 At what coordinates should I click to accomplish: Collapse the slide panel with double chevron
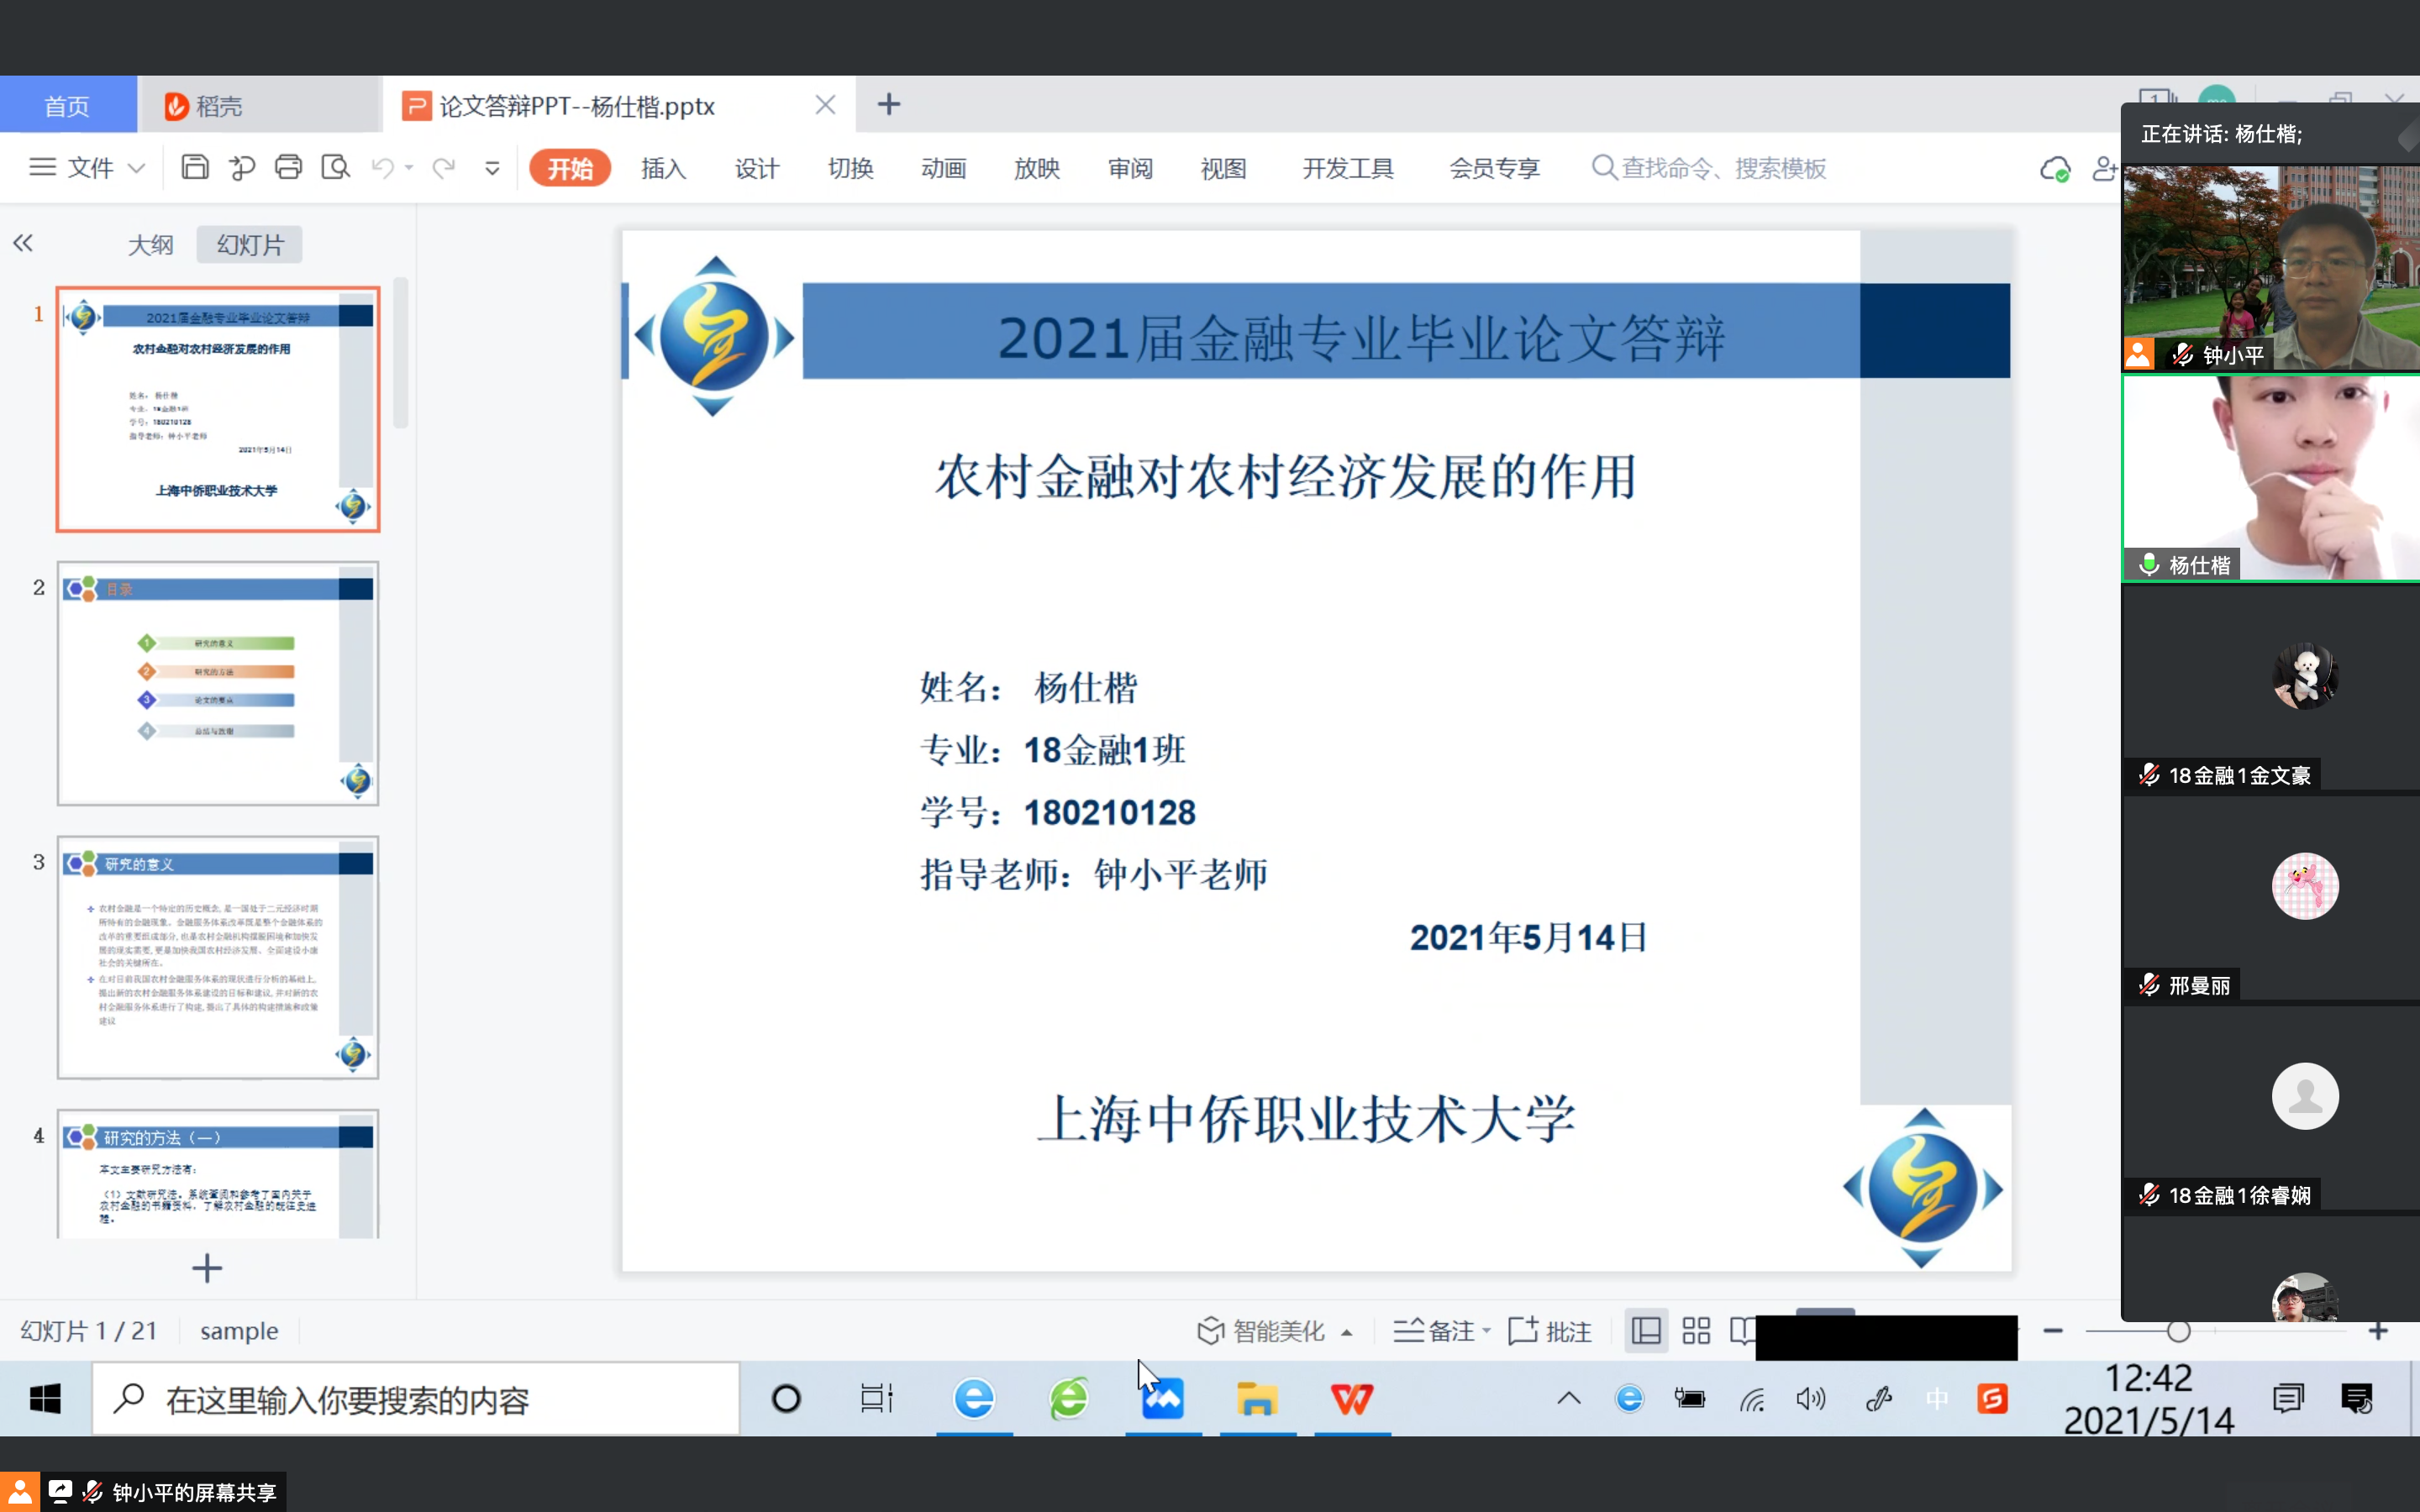(23, 243)
